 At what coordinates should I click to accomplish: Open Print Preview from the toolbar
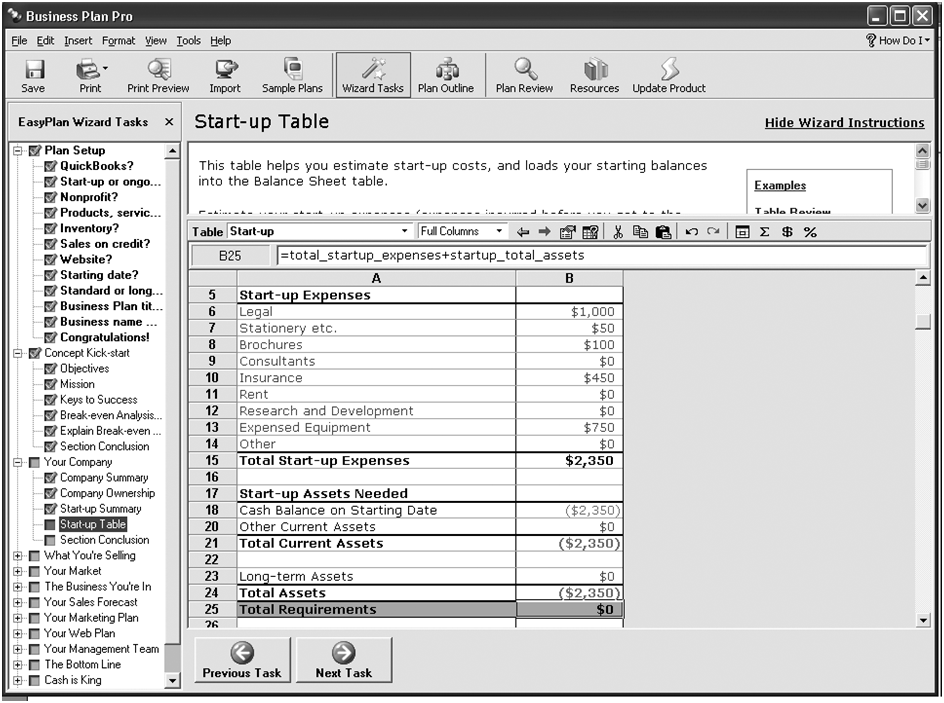click(x=158, y=75)
